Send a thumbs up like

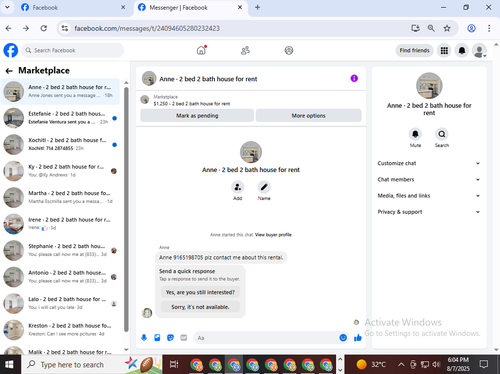(358, 338)
